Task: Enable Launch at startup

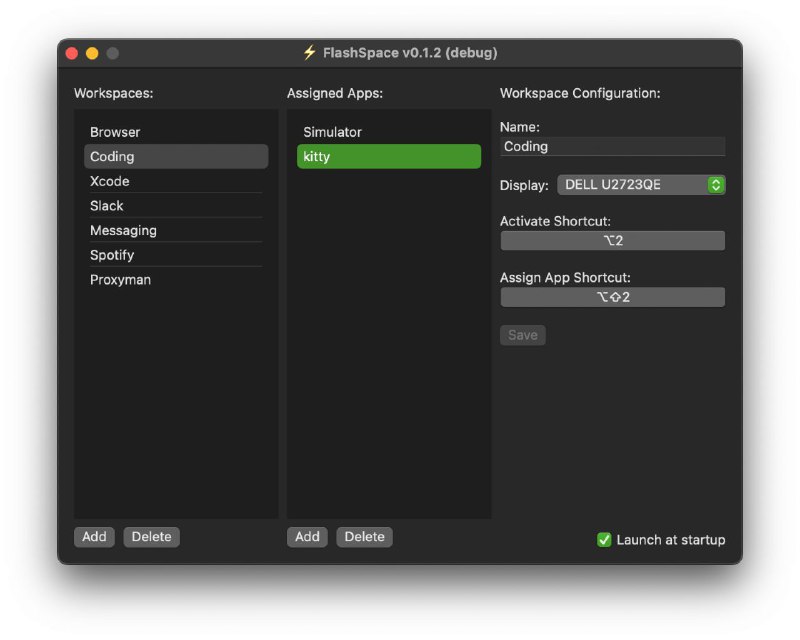Action: pyautogui.click(x=604, y=539)
